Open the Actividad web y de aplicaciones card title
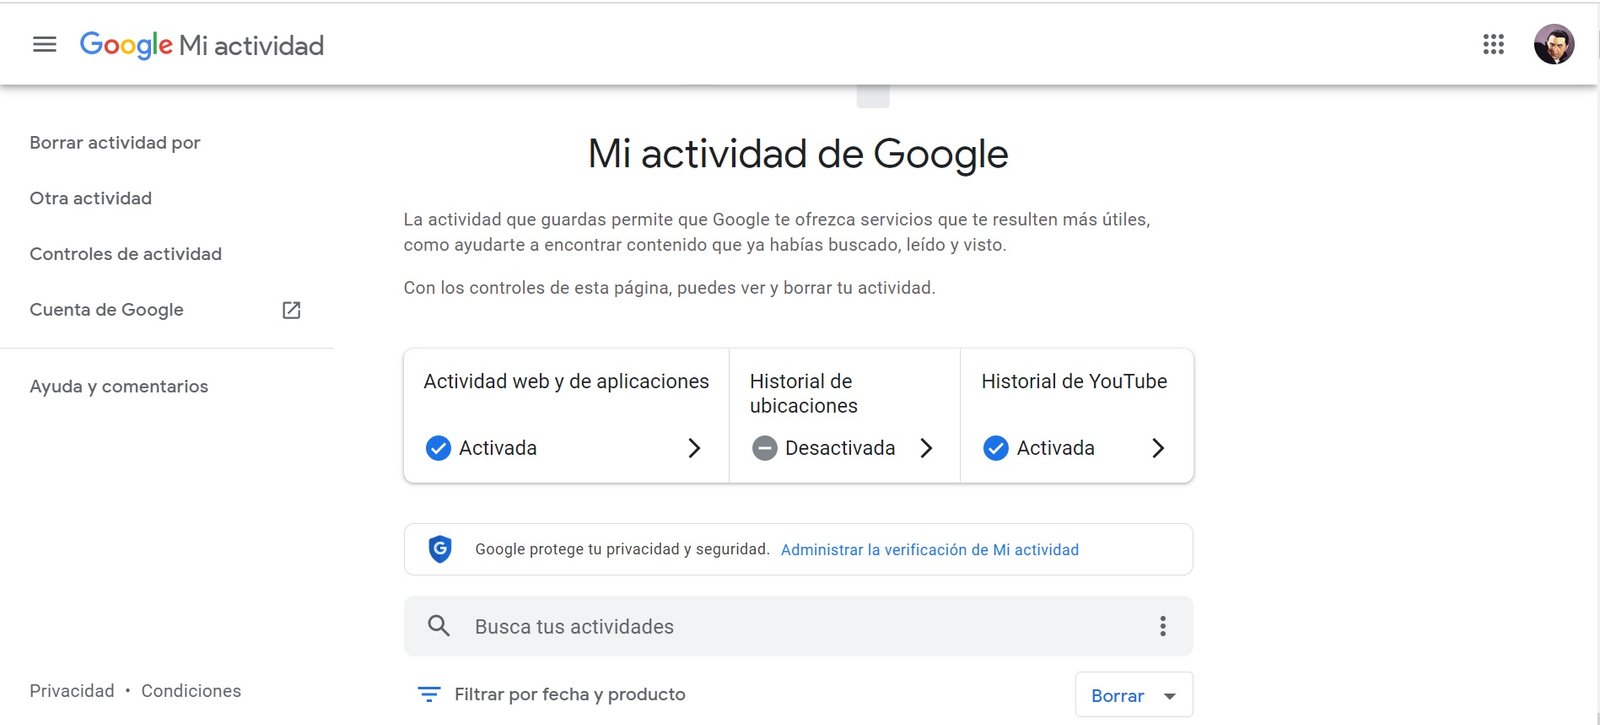Screen dimensions: 1600x725 tap(566, 381)
